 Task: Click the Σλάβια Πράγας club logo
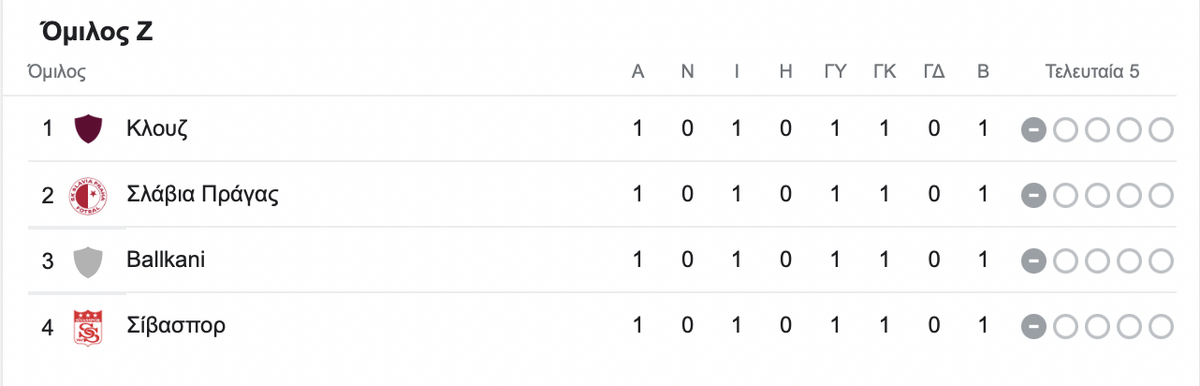88,195
